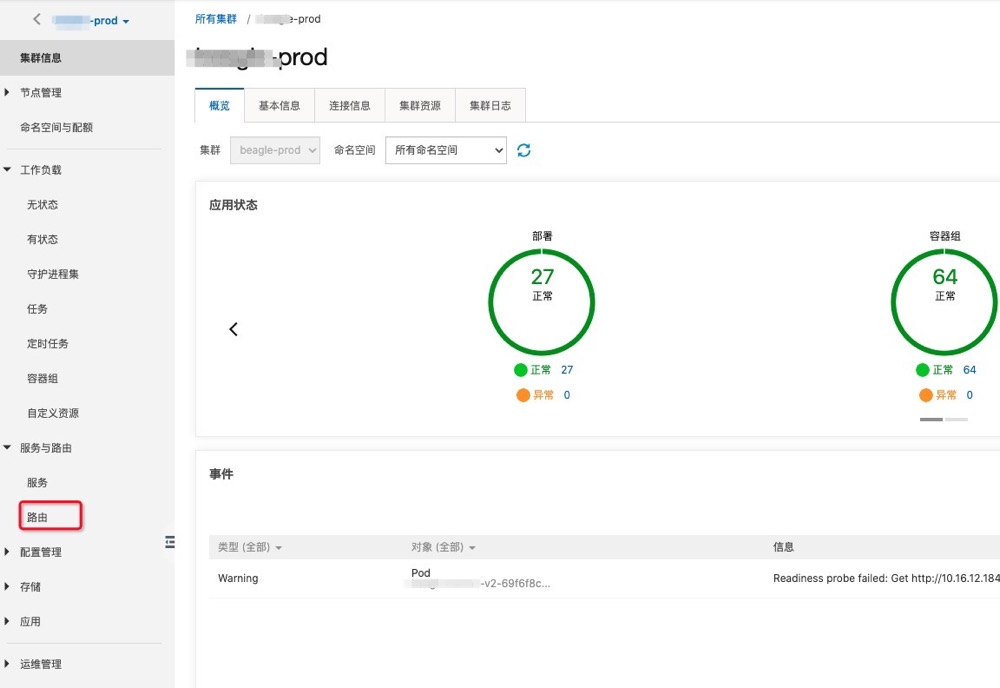The height and width of the screenshot is (688, 1000).
Task: Click the orange abnormal dot under container groups
Action: [925, 395]
